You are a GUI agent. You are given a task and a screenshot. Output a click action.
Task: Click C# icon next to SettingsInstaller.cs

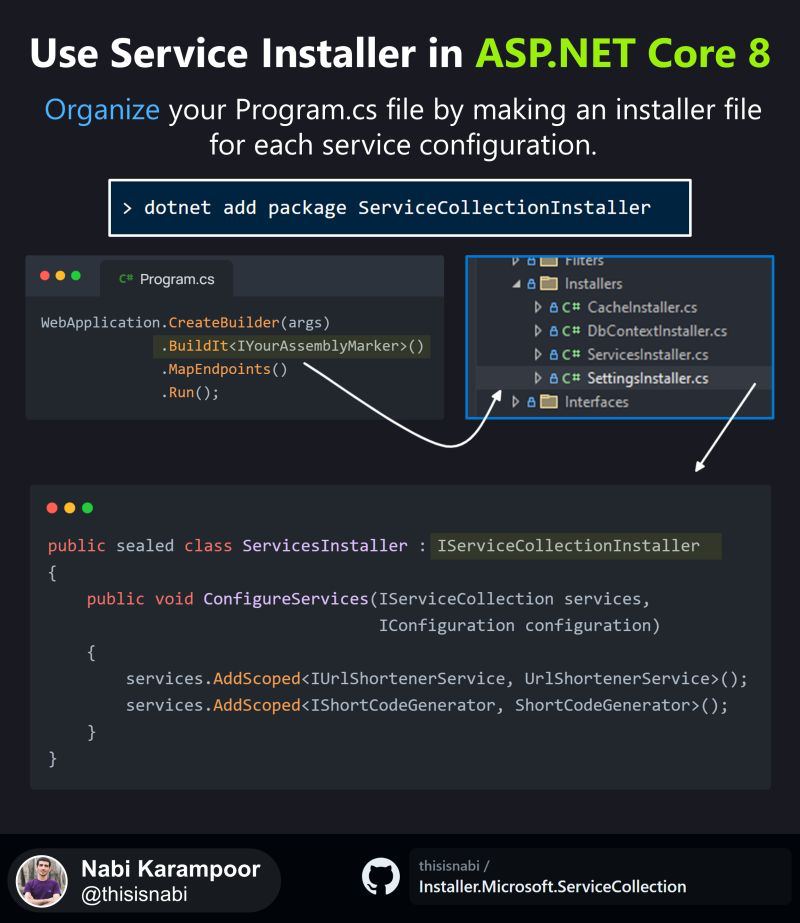[x=571, y=378]
